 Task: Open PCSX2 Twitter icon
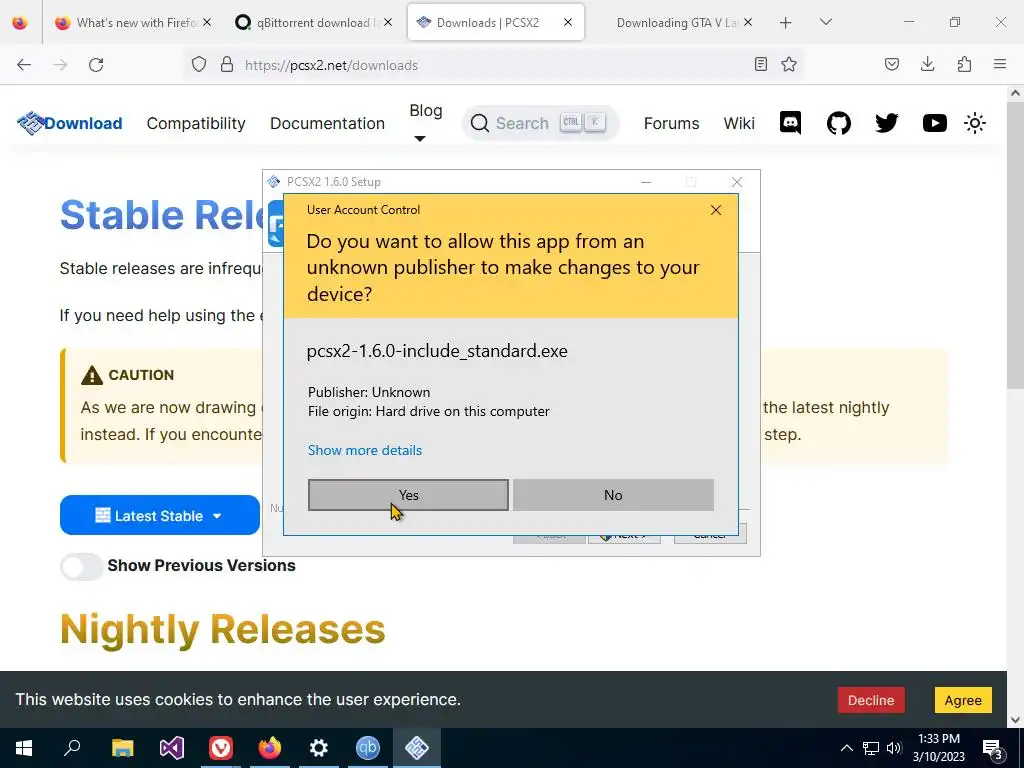(x=887, y=123)
